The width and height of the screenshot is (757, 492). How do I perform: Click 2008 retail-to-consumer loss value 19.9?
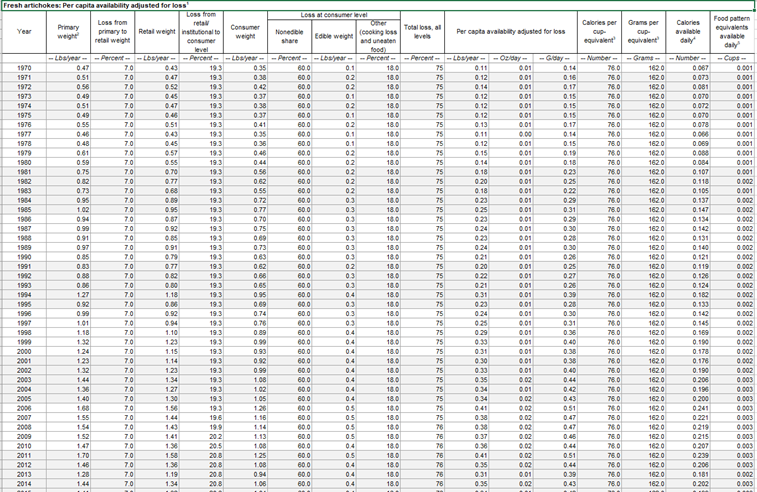[201, 427]
